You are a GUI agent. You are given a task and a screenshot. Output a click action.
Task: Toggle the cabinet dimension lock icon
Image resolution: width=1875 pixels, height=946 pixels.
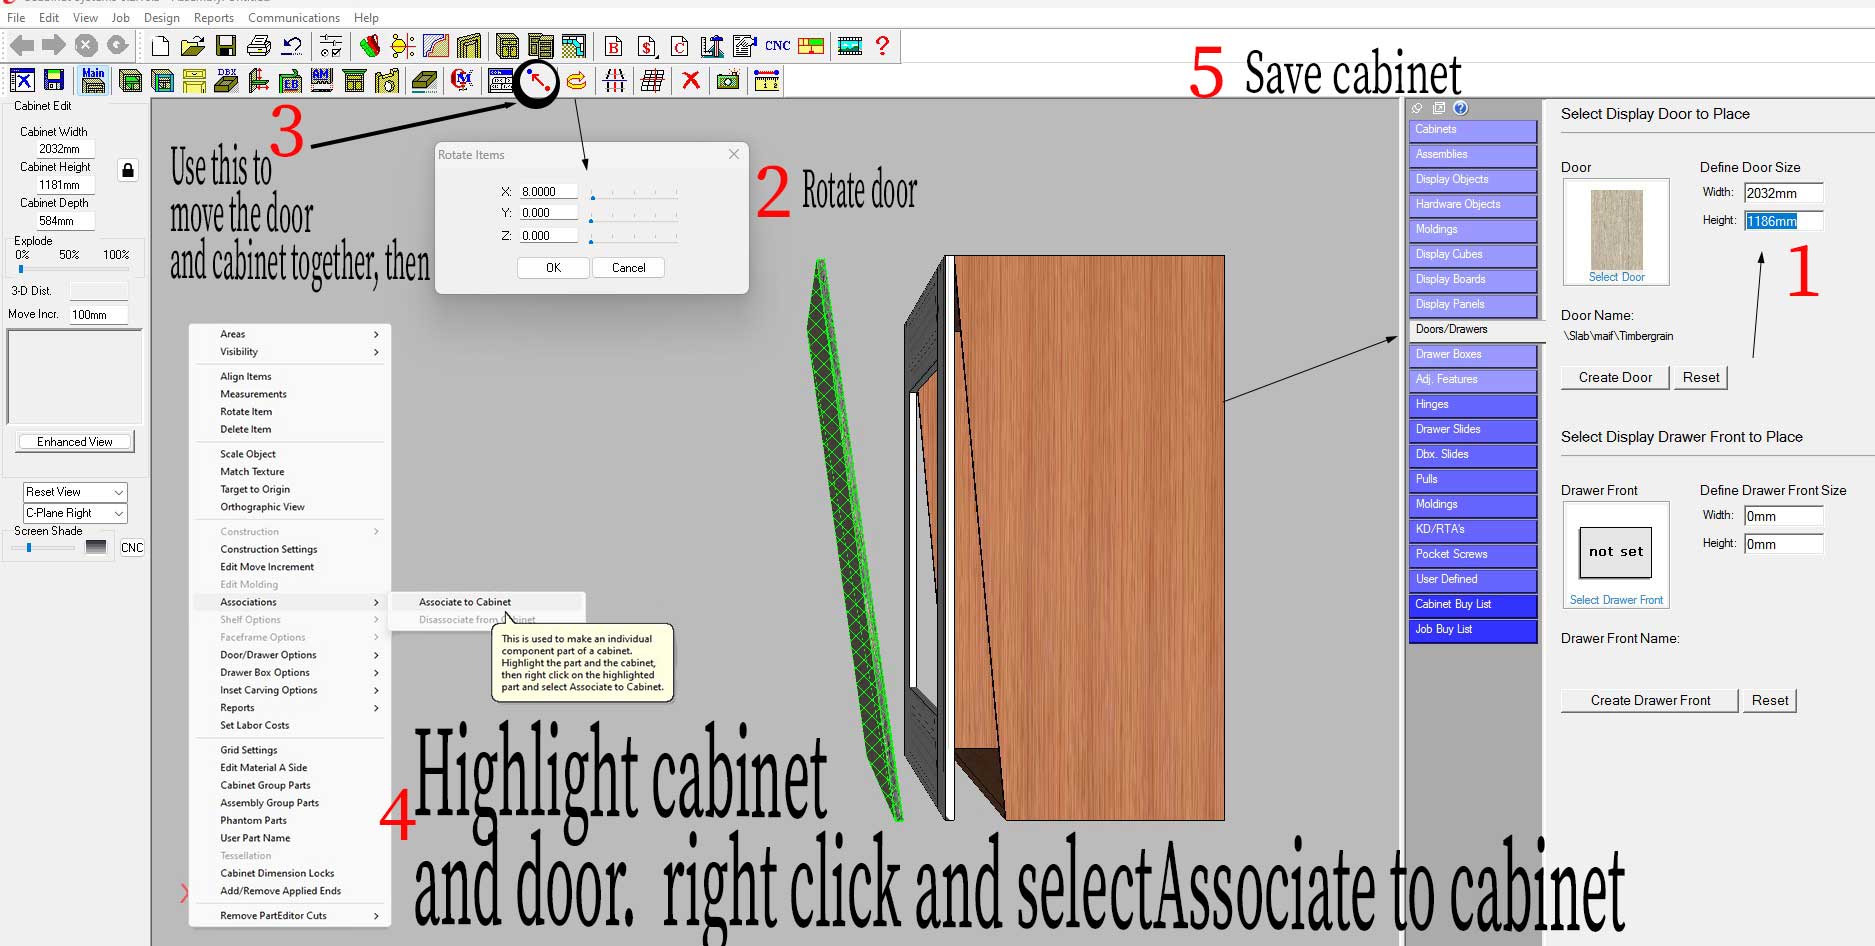[128, 171]
